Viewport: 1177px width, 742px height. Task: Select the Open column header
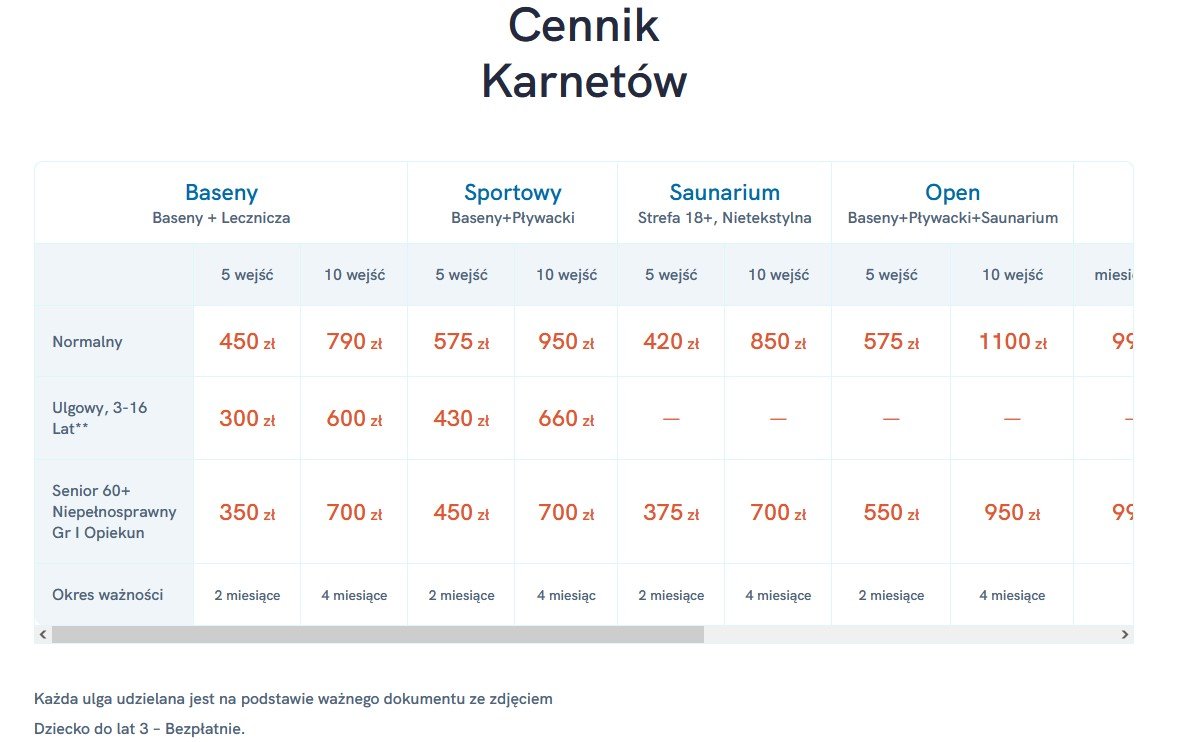point(952,193)
